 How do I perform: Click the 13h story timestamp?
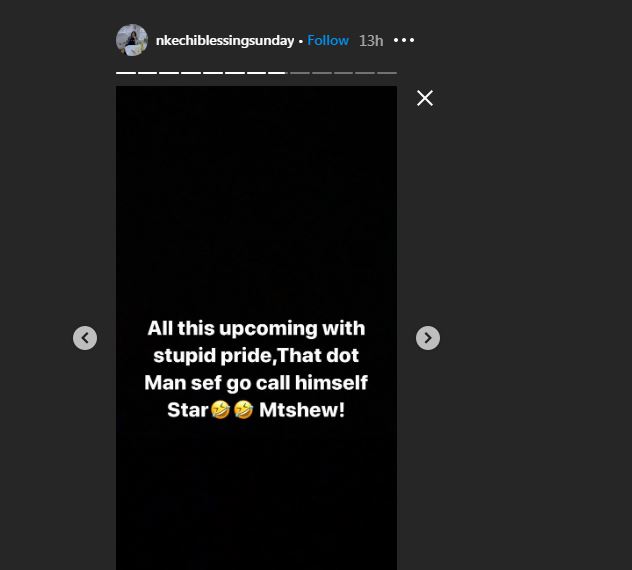(x=371, y=41)
